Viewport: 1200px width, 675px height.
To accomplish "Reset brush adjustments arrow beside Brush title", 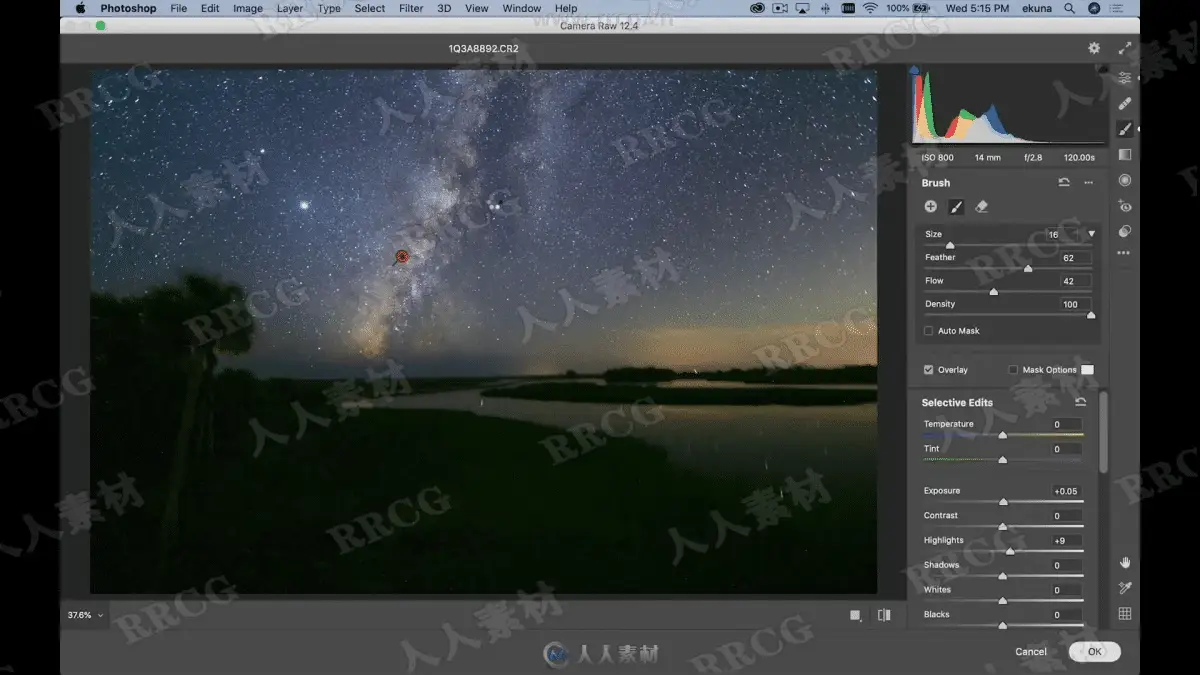I will pos(1064,183).
